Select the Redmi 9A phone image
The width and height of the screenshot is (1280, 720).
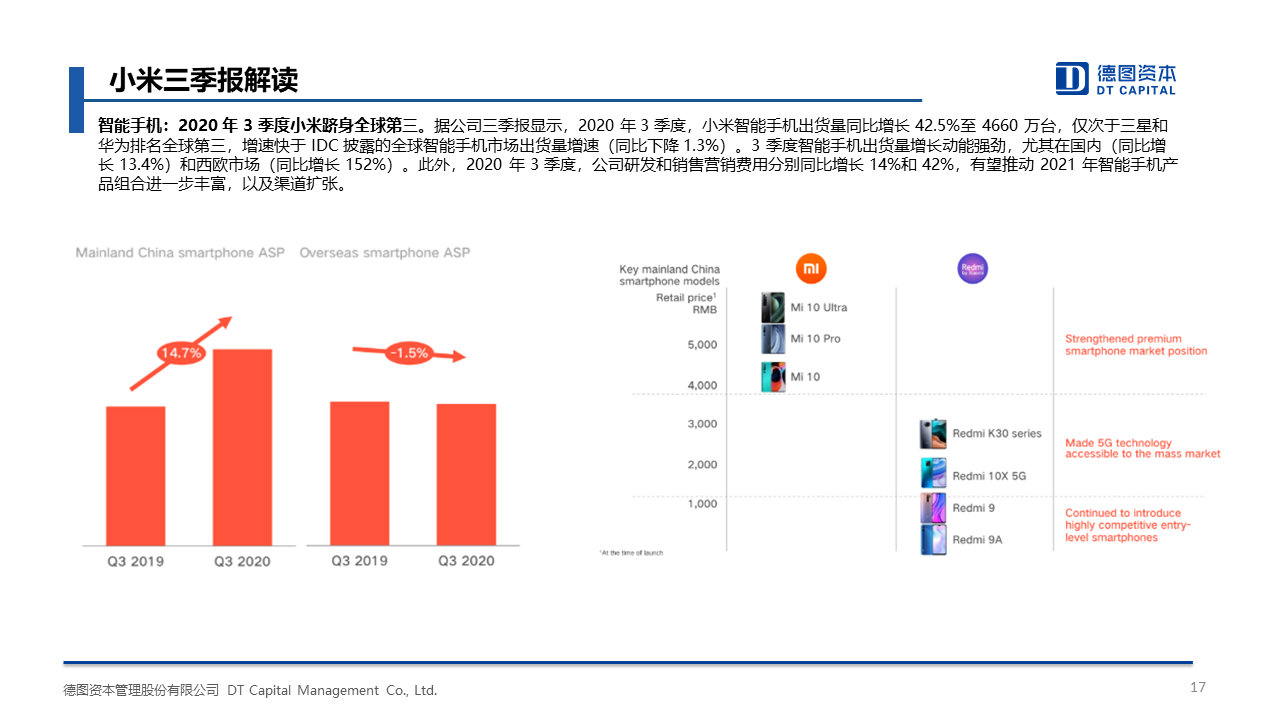pos(933,539)
